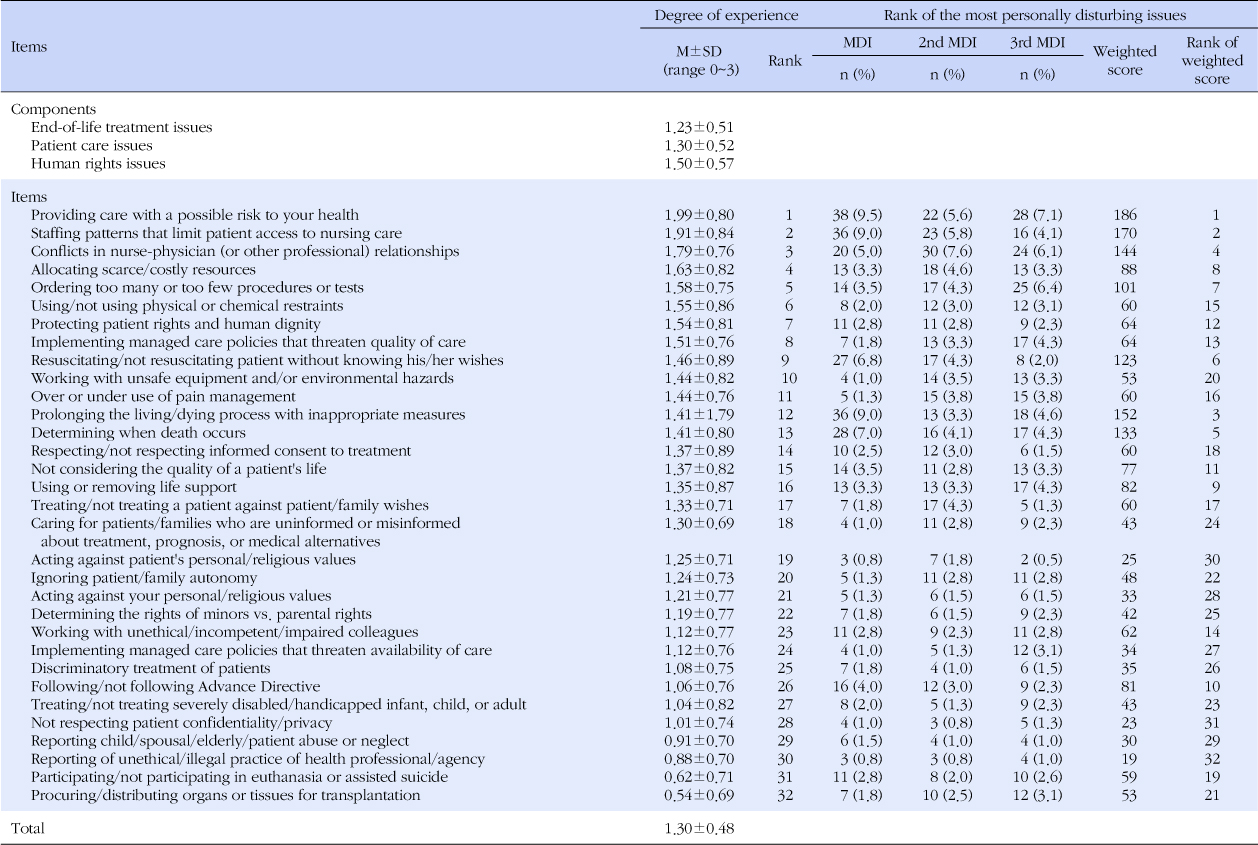This screenshot has width=1258, height=845.
Task: Click 'Participating/not participating in euthanasia' row
Action: 239,776
